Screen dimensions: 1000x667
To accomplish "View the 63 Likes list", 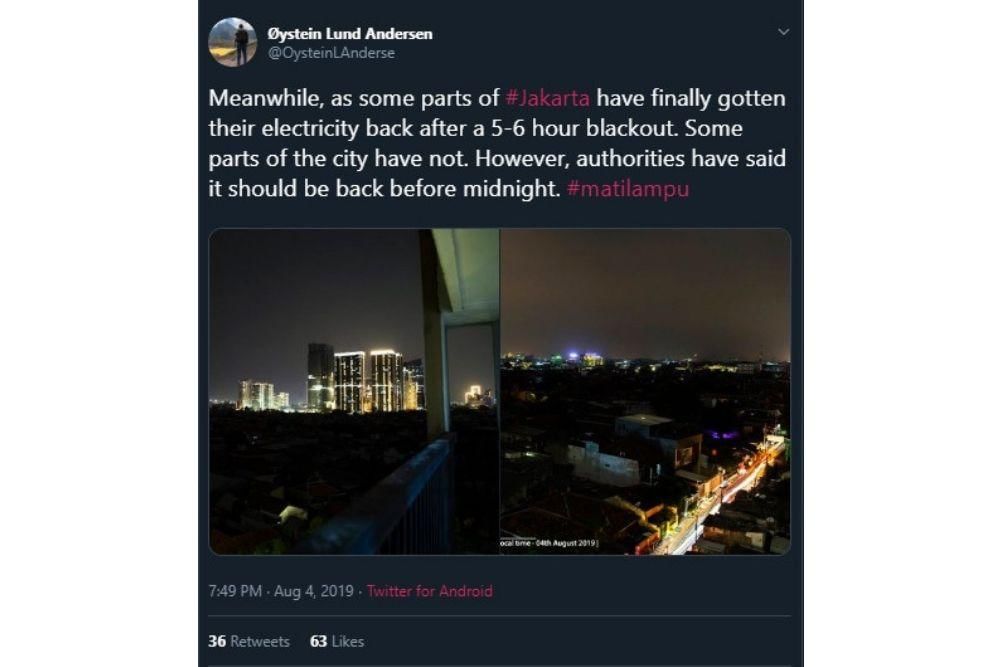I will pos(337,641).
